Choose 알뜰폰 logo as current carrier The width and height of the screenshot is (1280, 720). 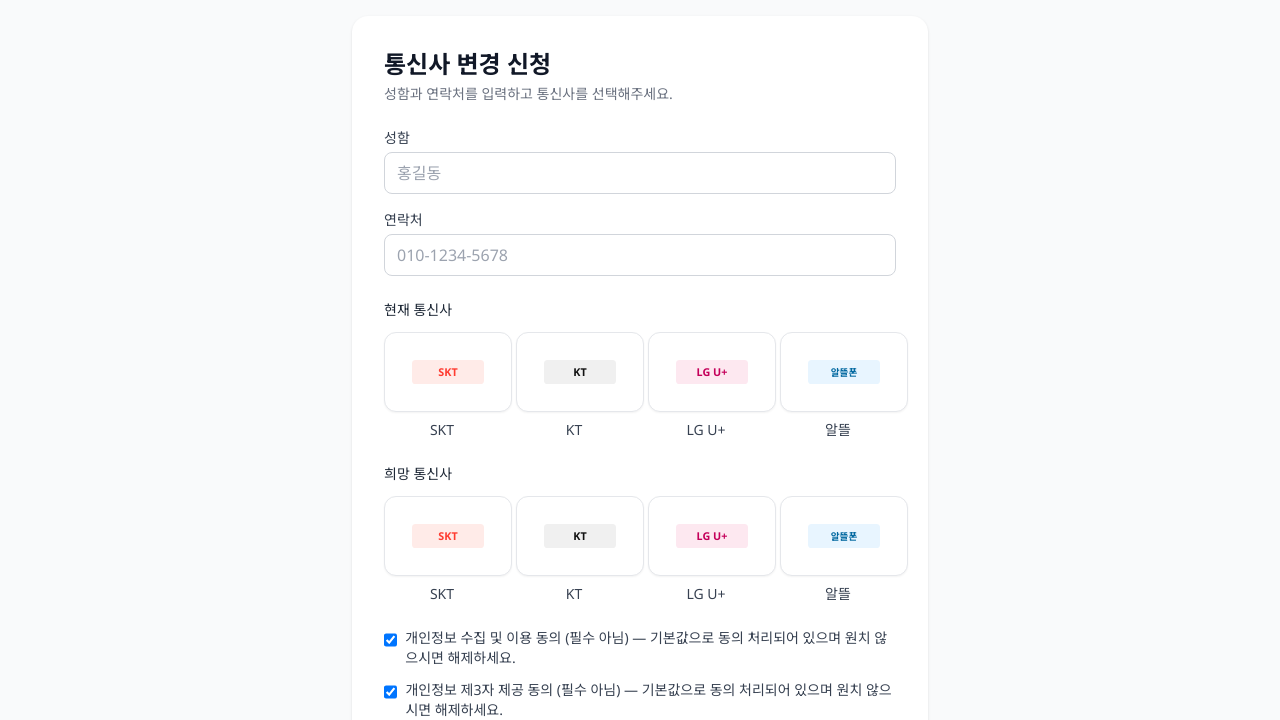pyautogui.click(x=844, y=372)
